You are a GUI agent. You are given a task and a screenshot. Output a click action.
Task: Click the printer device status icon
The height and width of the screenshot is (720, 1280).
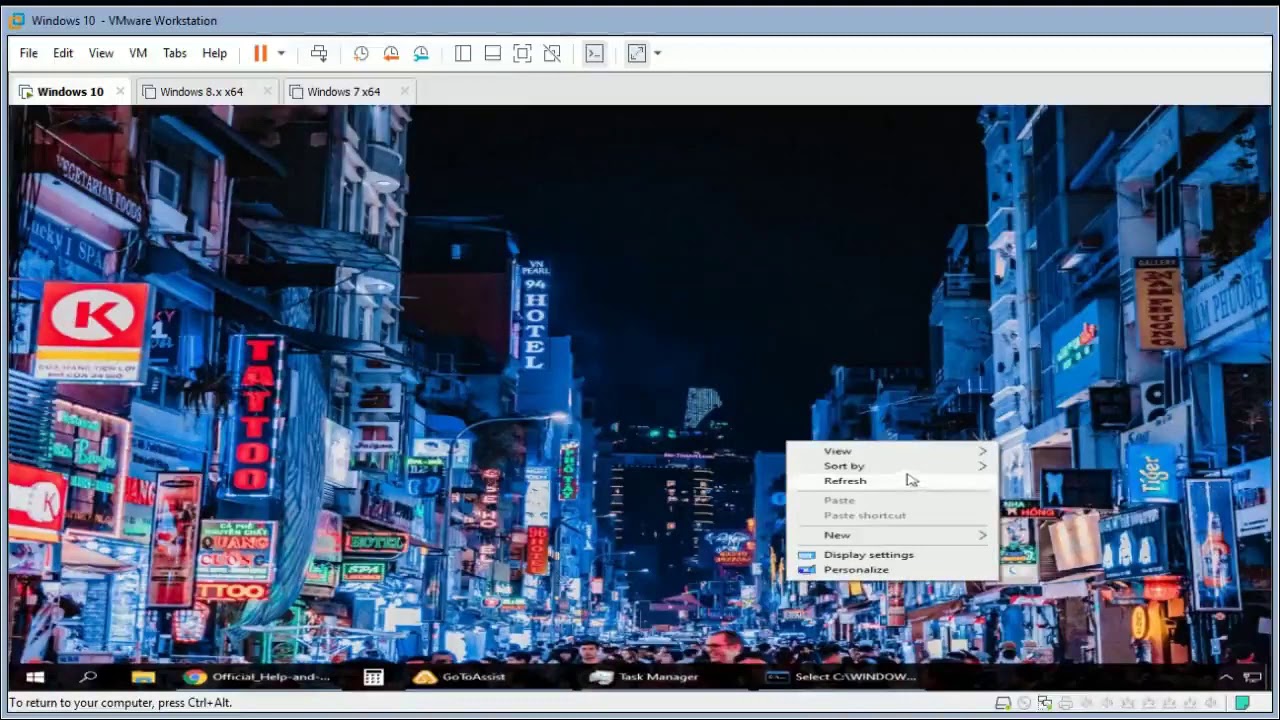point(1066,703)
